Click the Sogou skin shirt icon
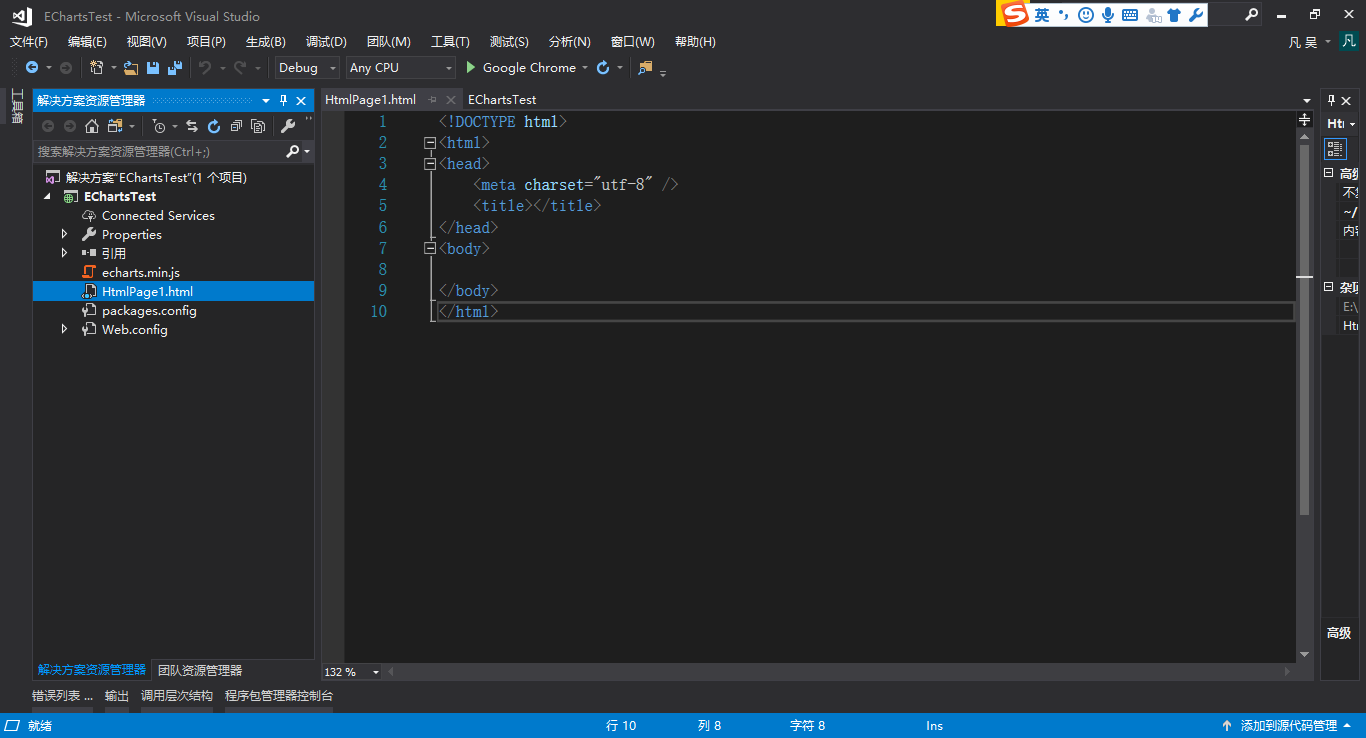1366x738 pixels. pos(1175,15)
